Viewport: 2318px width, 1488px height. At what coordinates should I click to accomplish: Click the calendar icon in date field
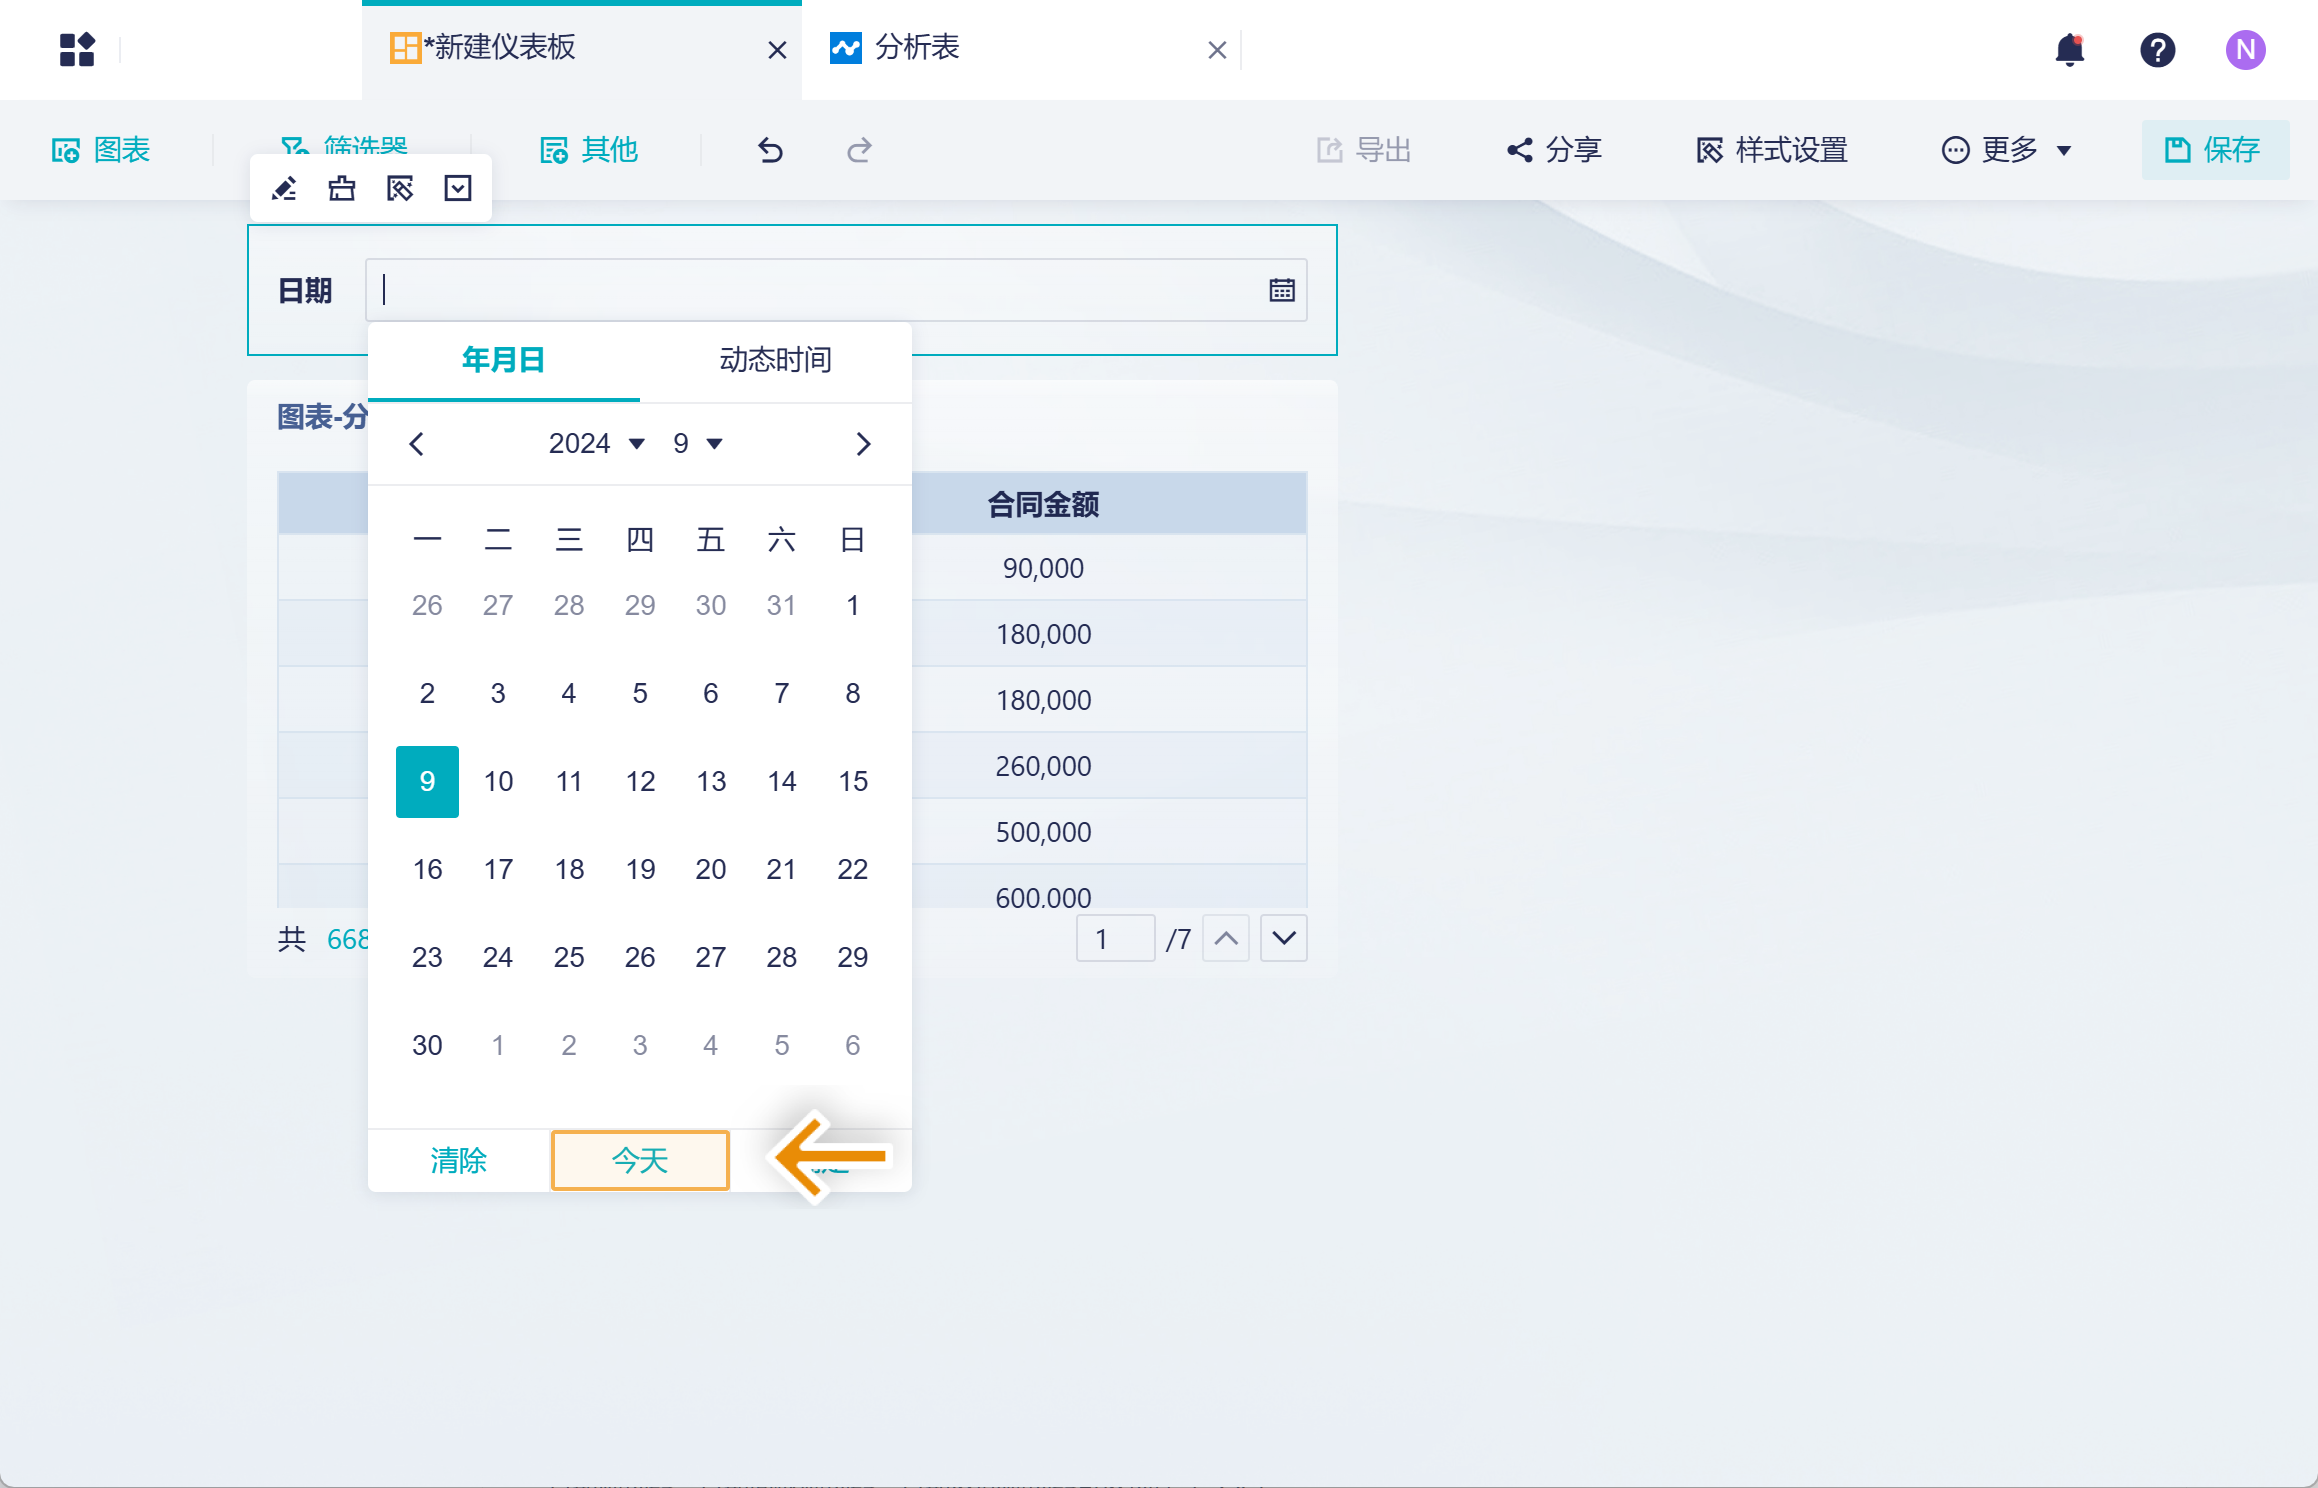[1282, 290]
